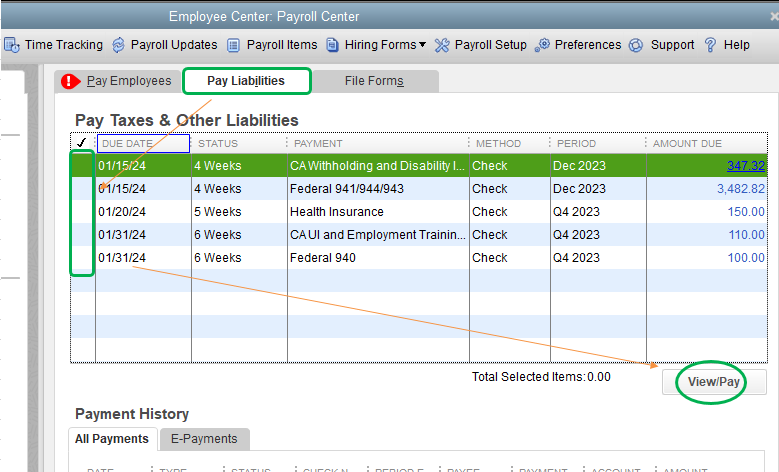779x472 pixels.
Task: Switch to the File Forms tab
Action: [x=374, y=81]
